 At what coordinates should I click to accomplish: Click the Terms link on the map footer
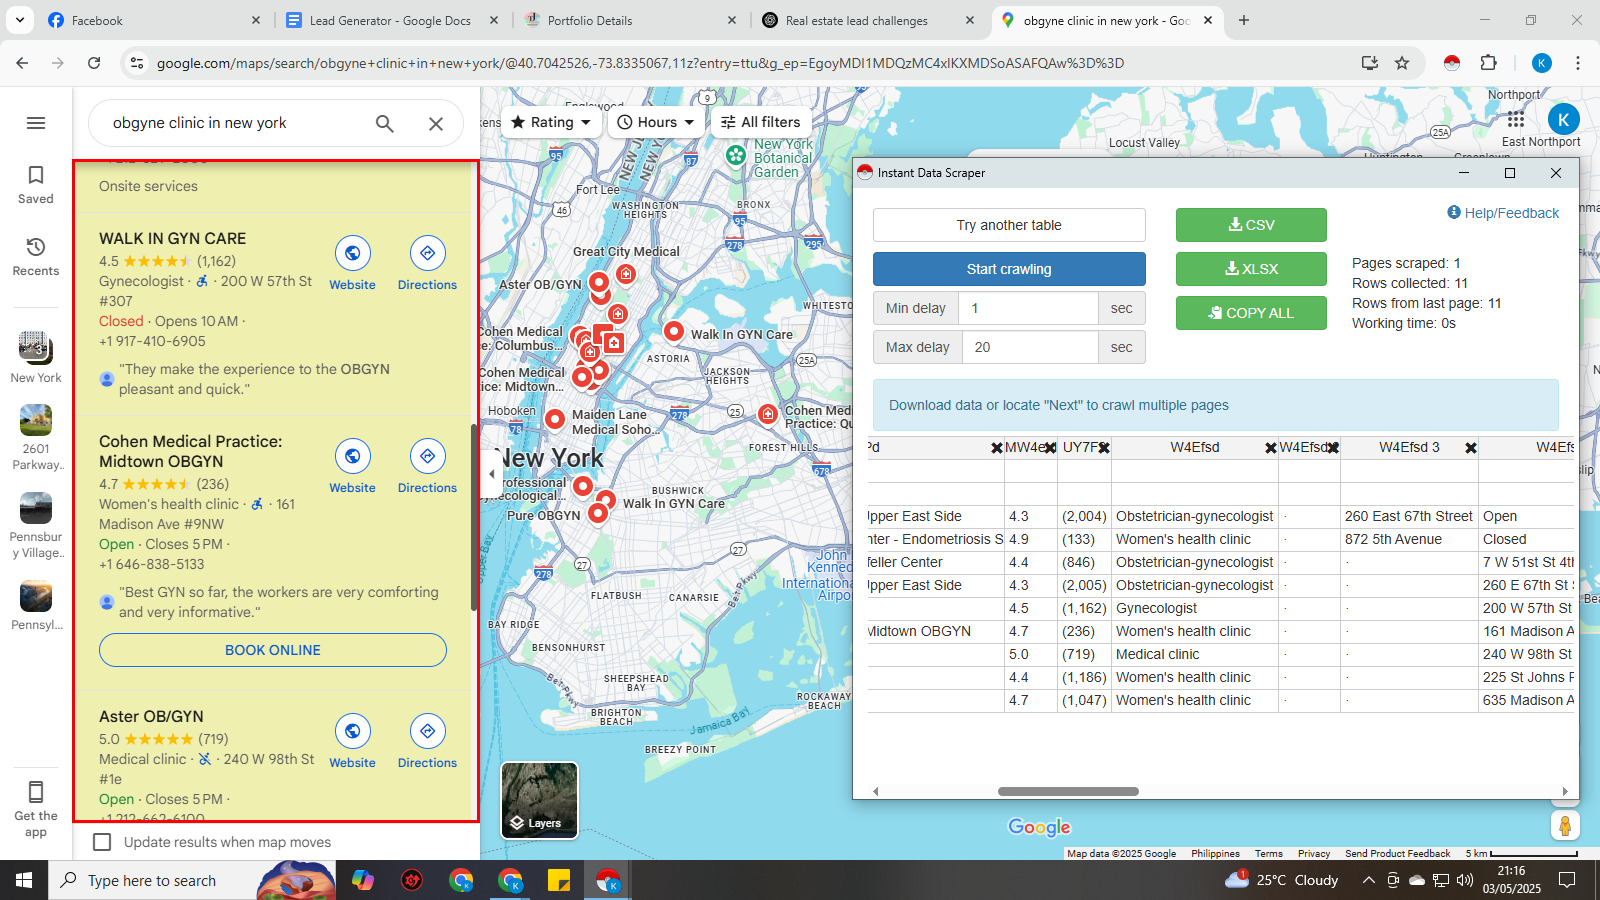tap(1269, 854)
